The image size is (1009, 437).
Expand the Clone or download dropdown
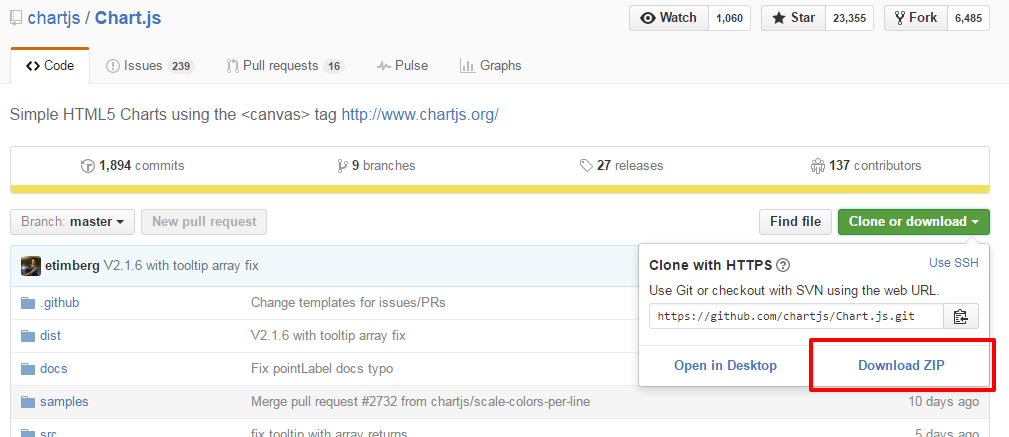pyautogui.click(x=913, y=221)
